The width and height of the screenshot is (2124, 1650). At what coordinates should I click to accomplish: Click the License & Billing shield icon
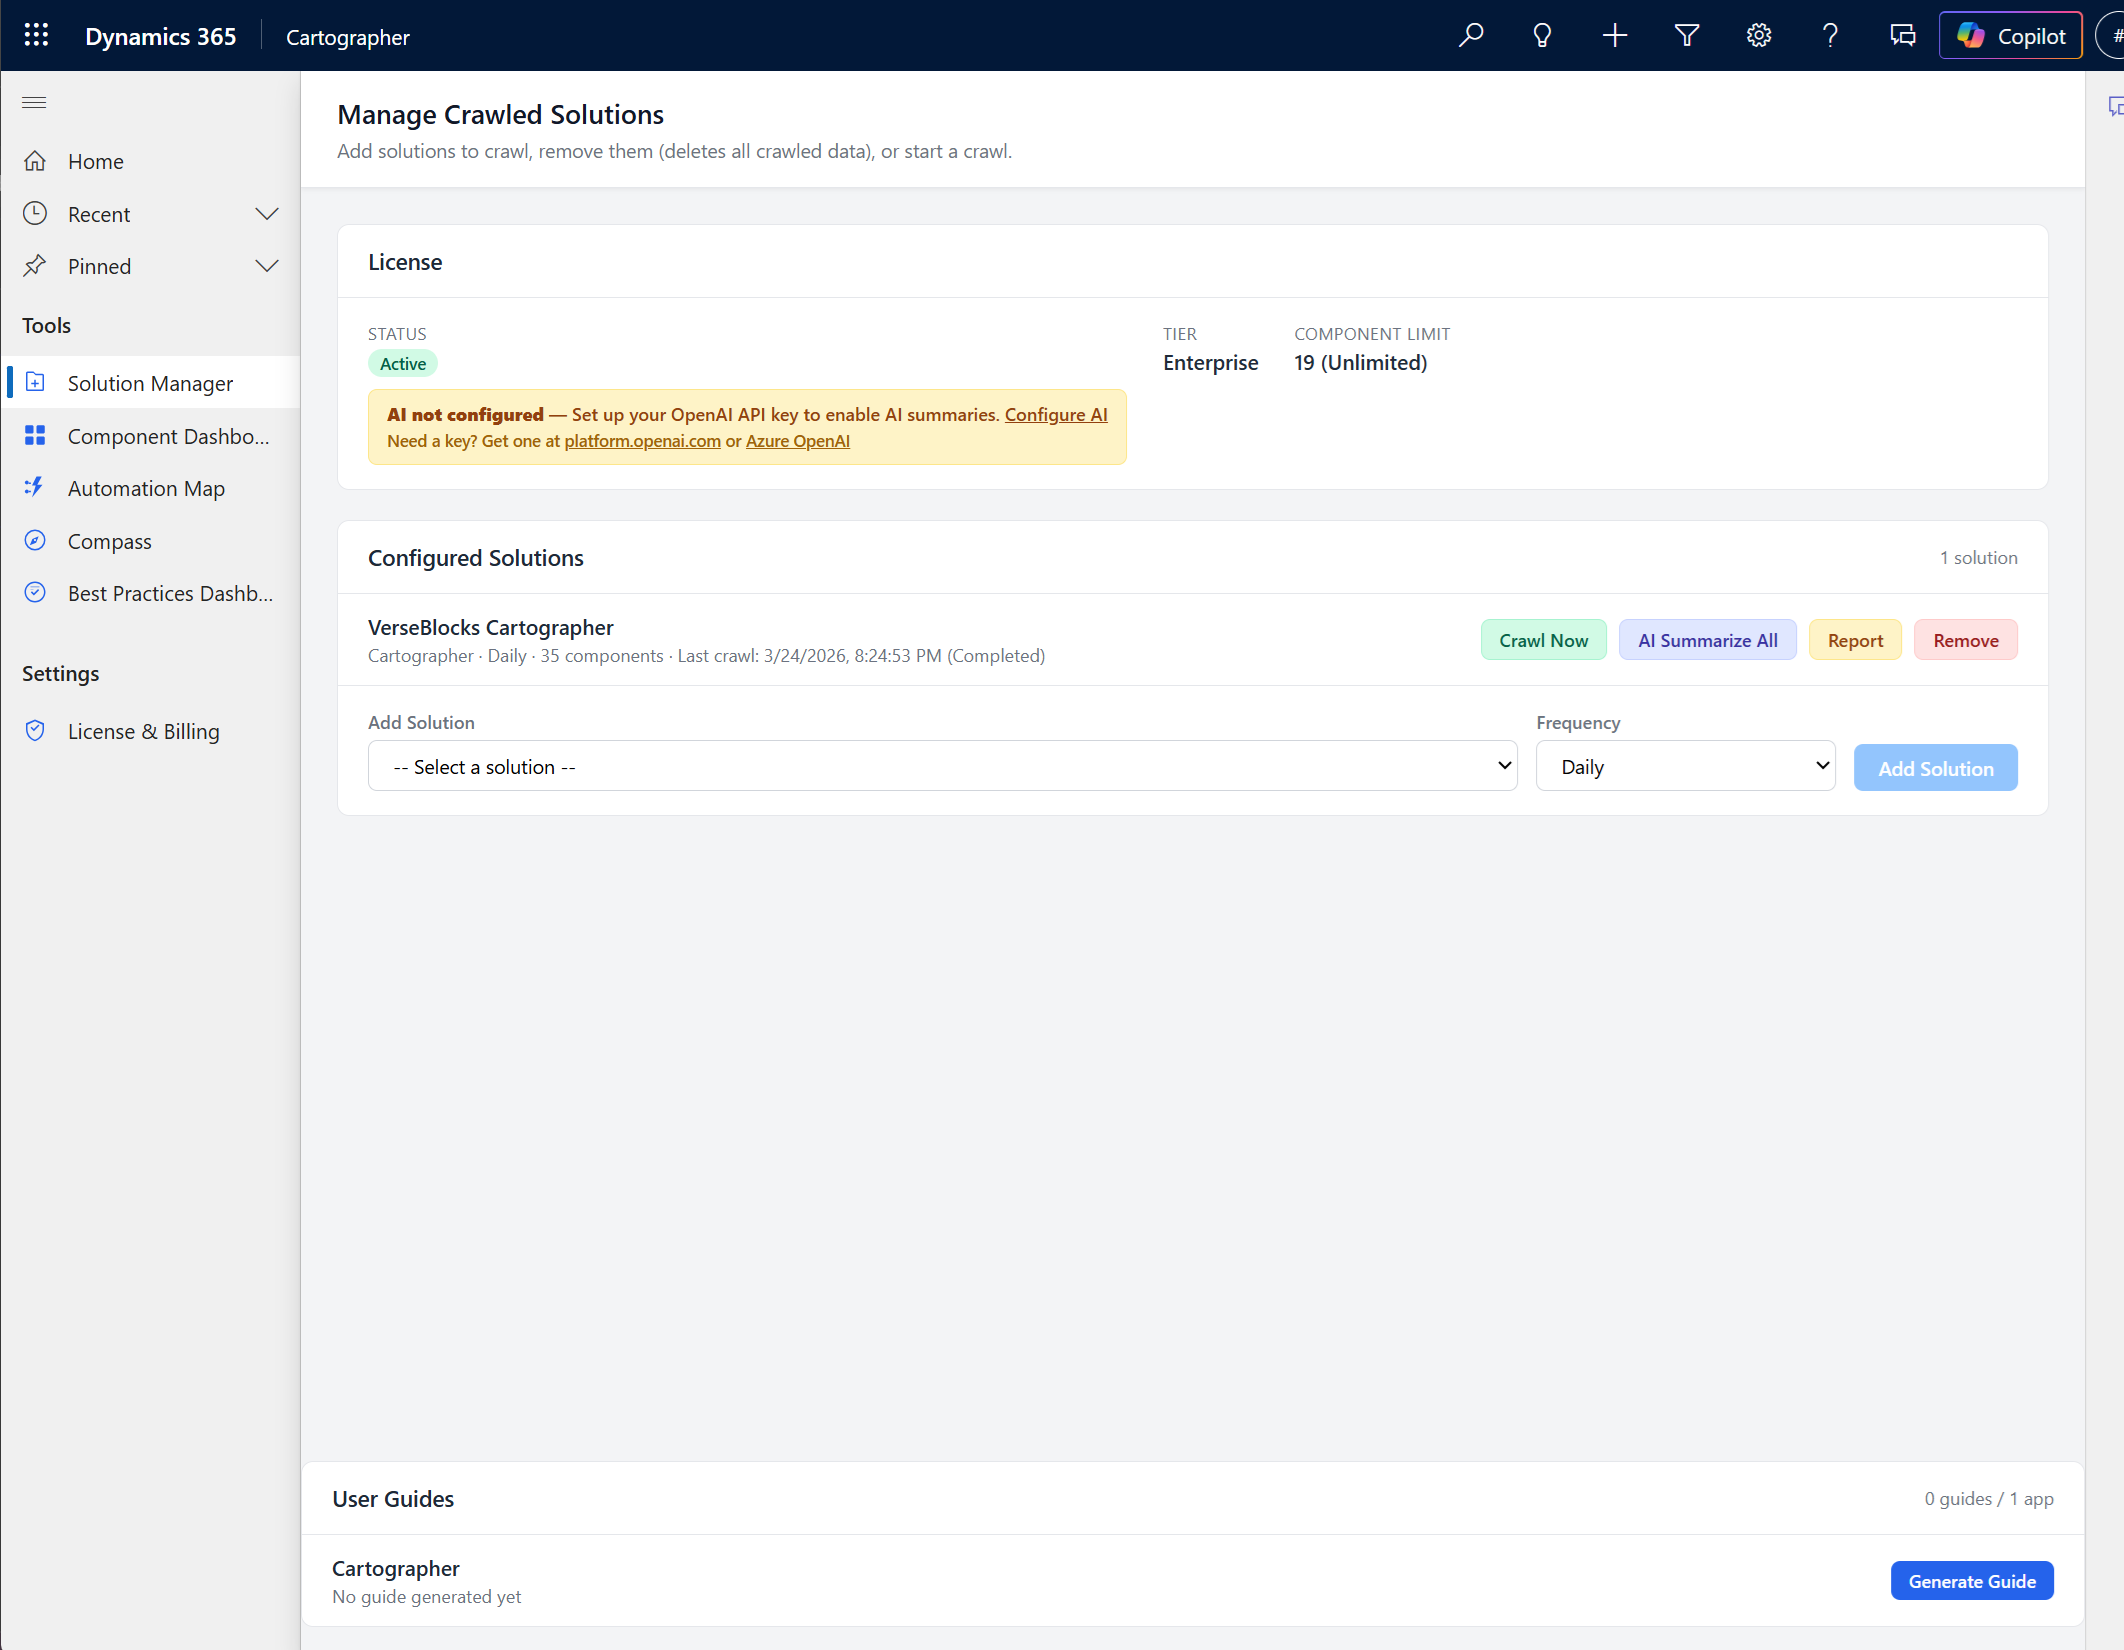35,731
